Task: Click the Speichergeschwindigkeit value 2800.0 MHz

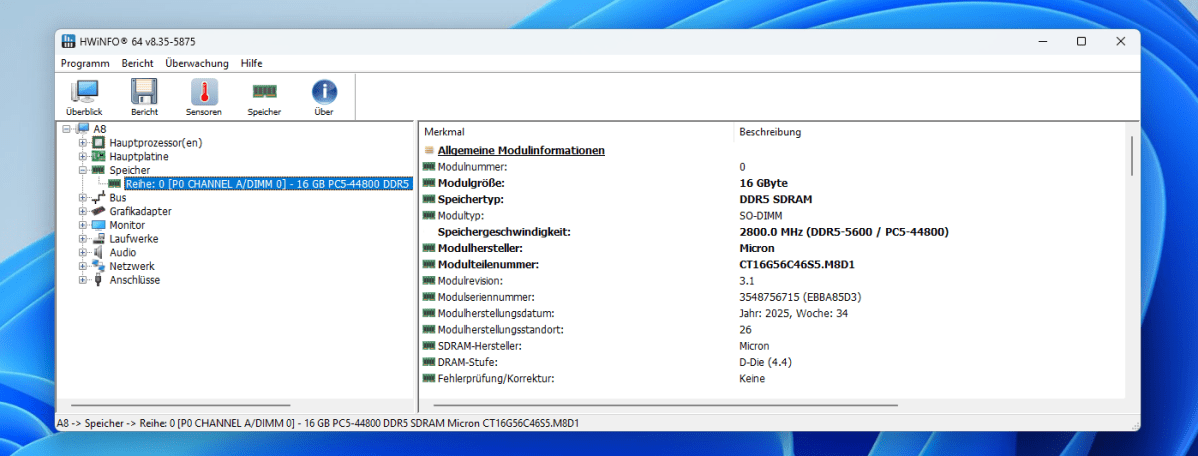Action: pos(844,232)
